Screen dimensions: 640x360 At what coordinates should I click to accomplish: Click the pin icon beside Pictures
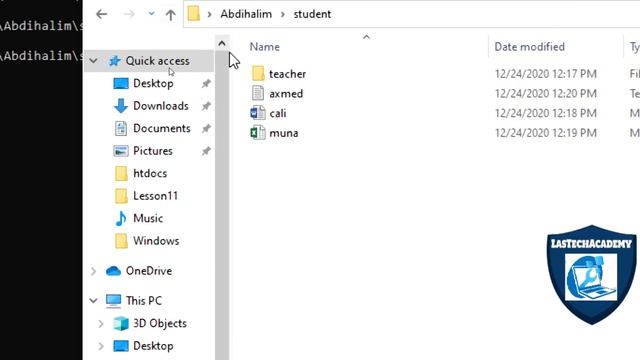(x=206, y=151)
